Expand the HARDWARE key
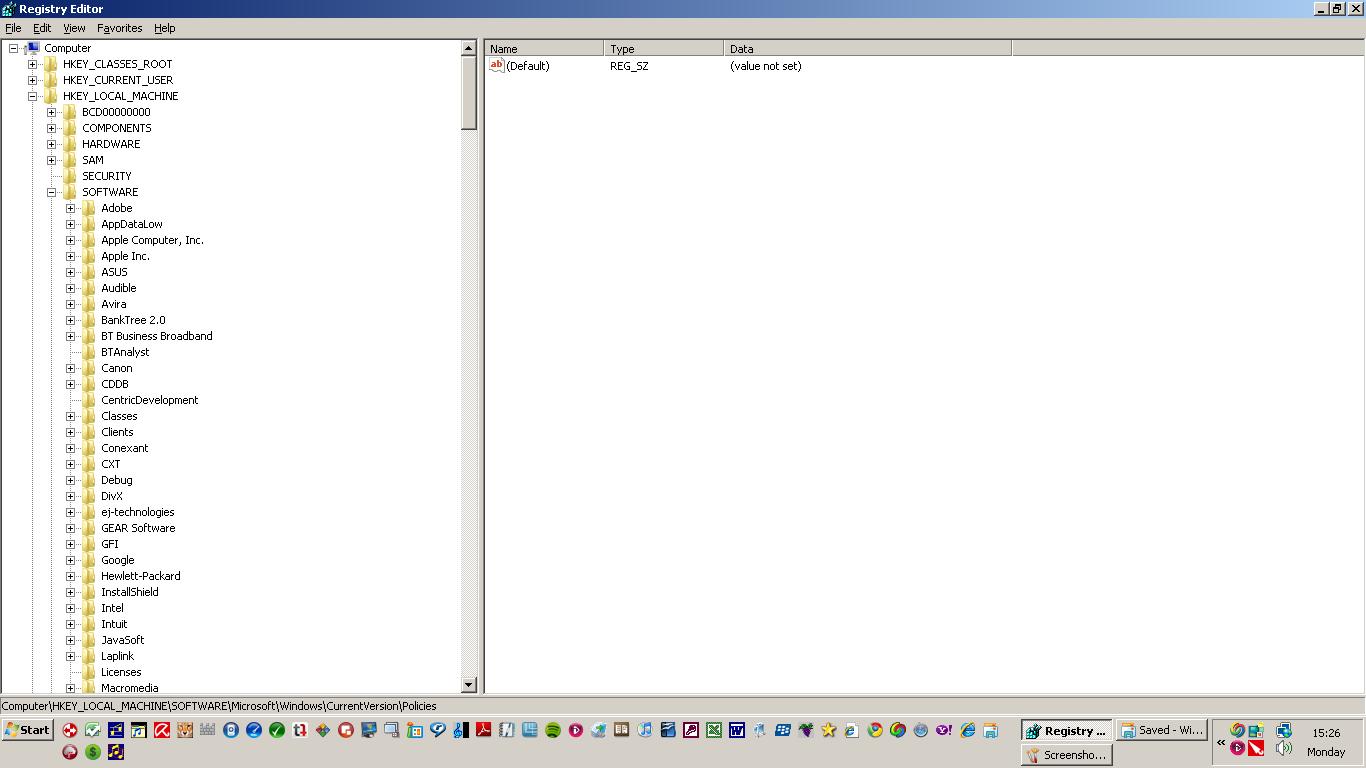Screen dimensions: 1366x768 52,144
